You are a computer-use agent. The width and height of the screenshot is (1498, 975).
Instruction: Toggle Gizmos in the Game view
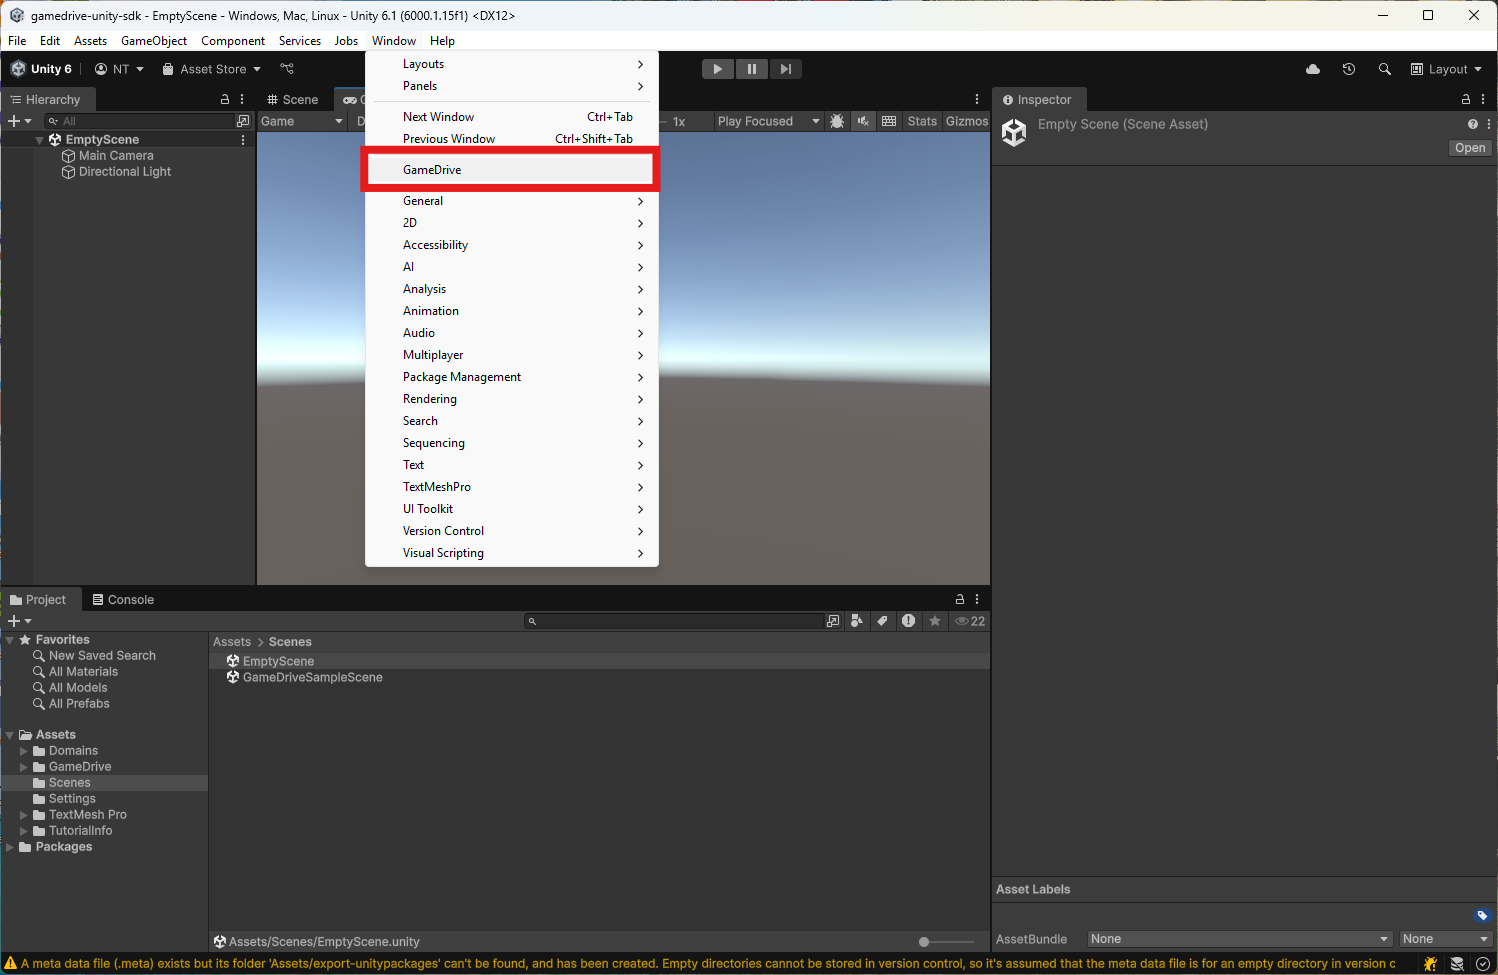(966, 120)
